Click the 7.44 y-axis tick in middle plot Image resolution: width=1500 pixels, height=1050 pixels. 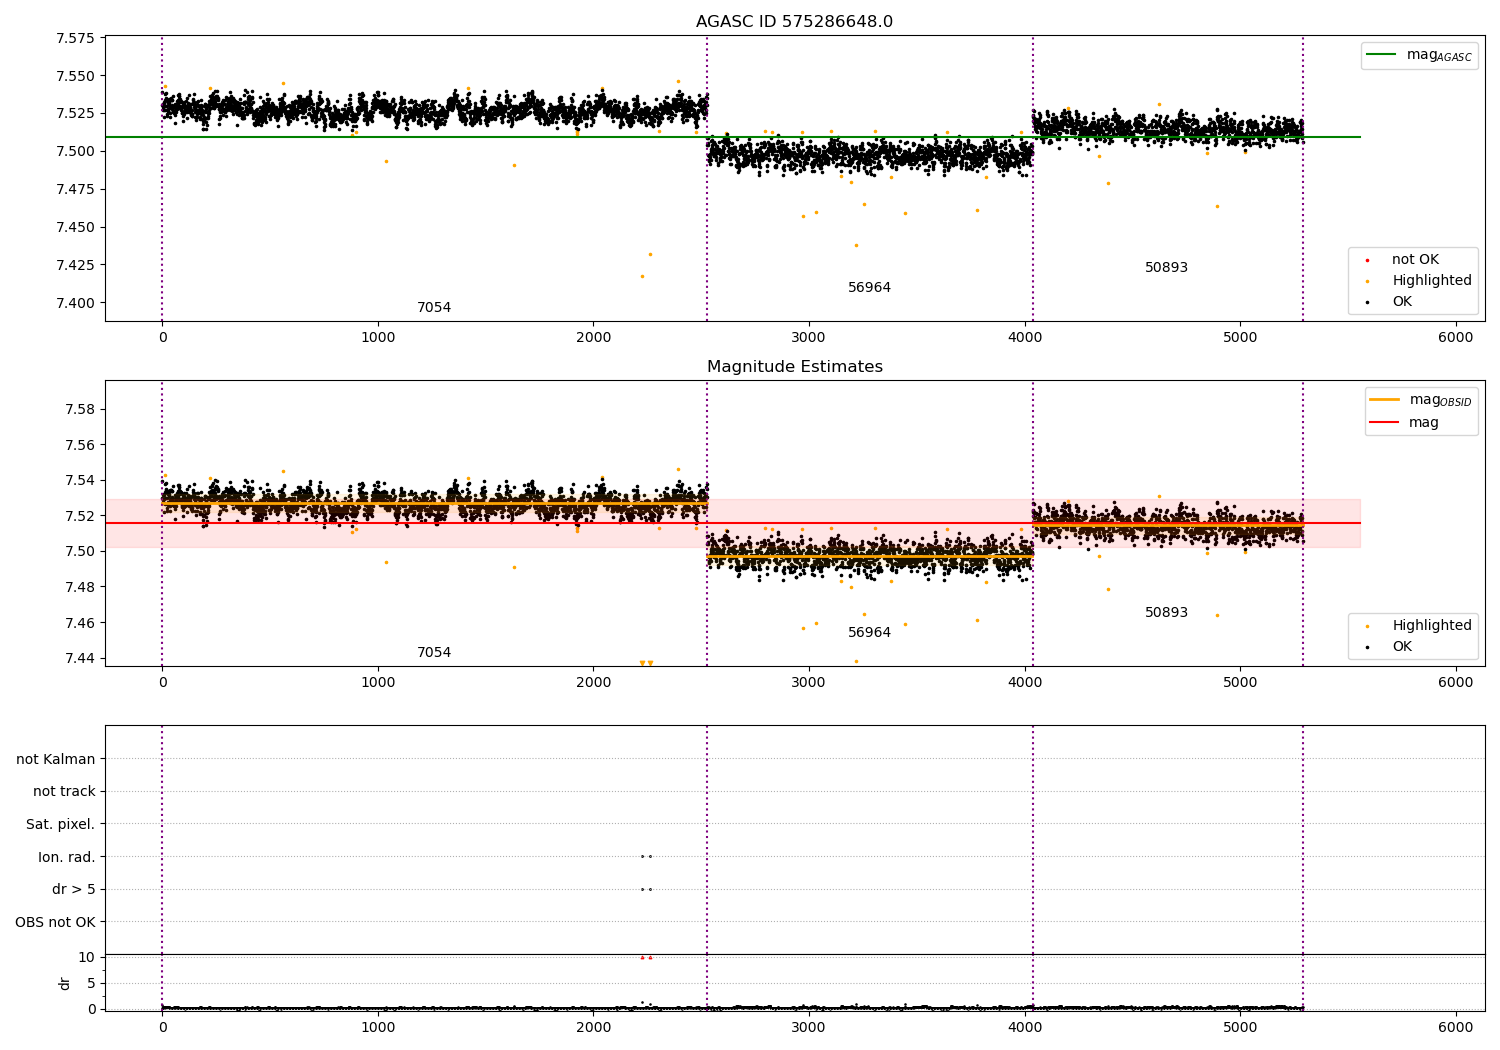[x=79, y=659]
